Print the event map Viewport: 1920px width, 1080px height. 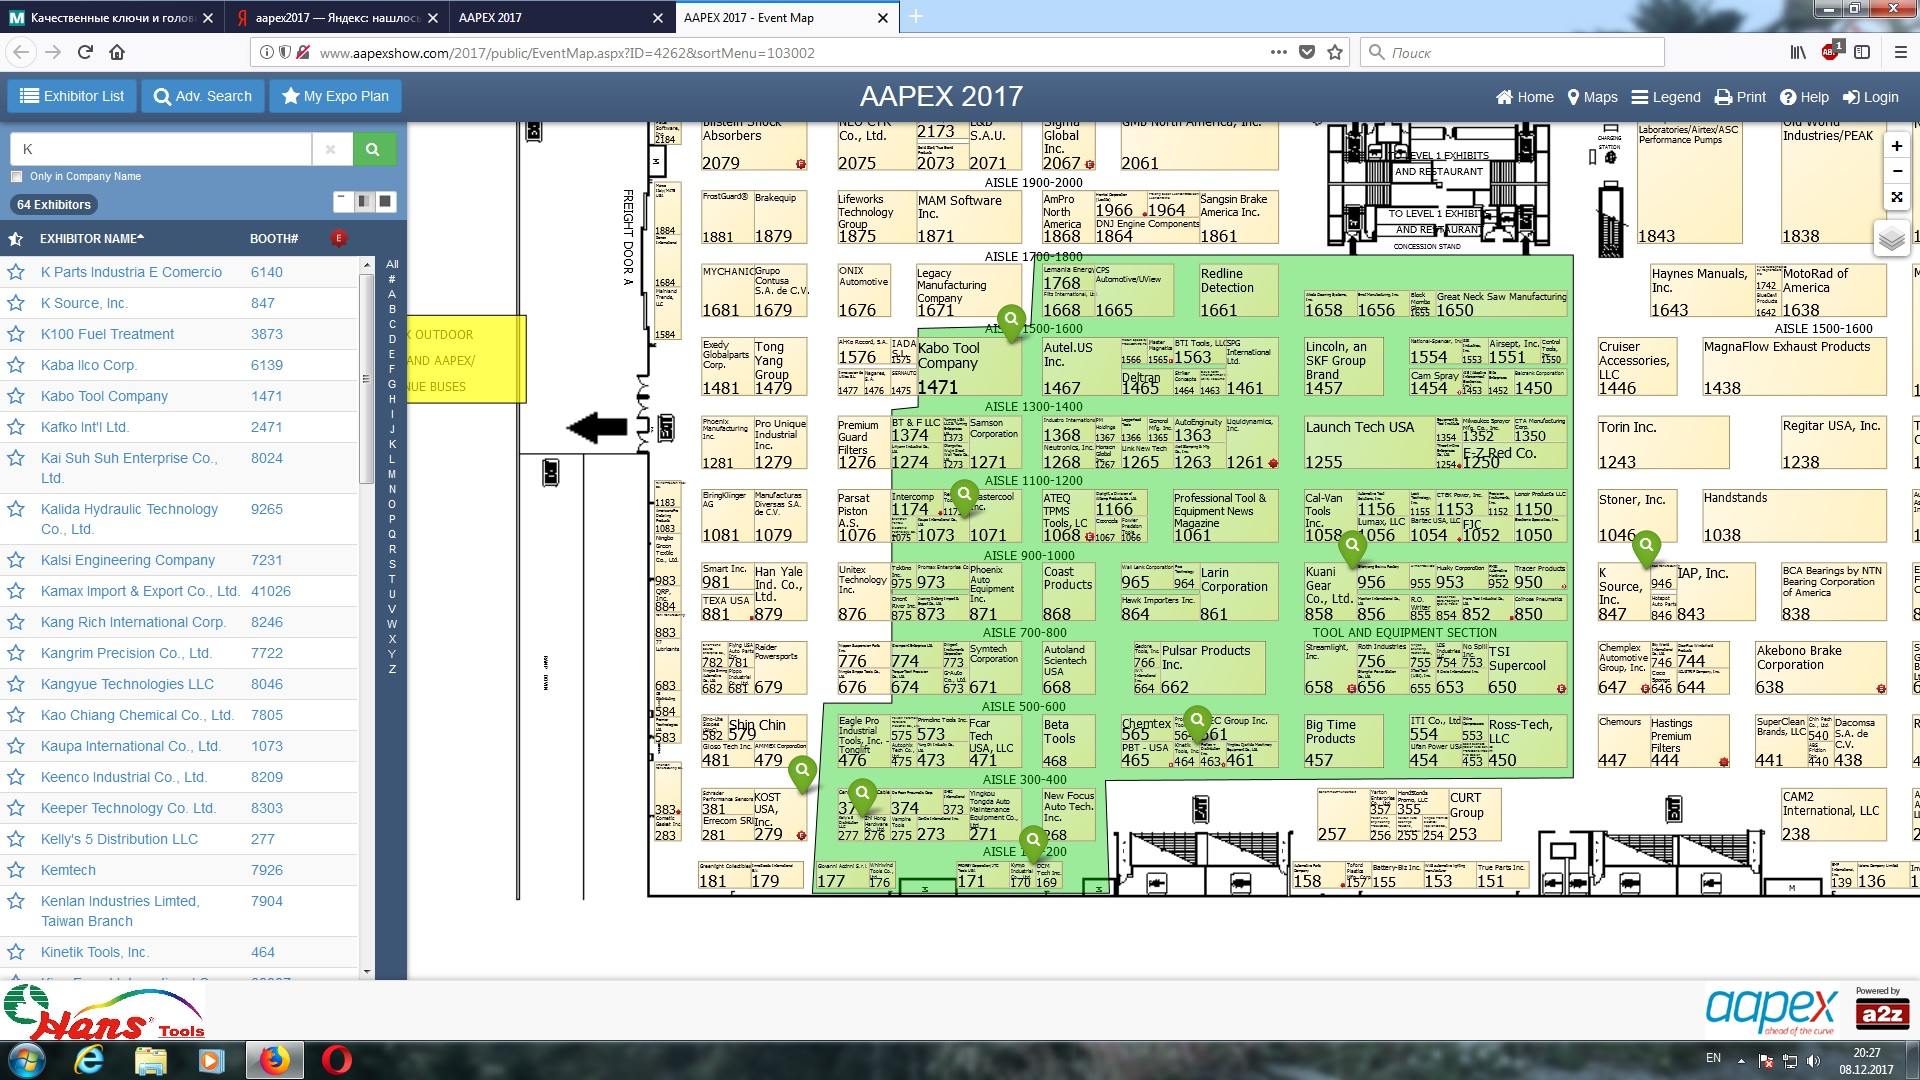1740,97
